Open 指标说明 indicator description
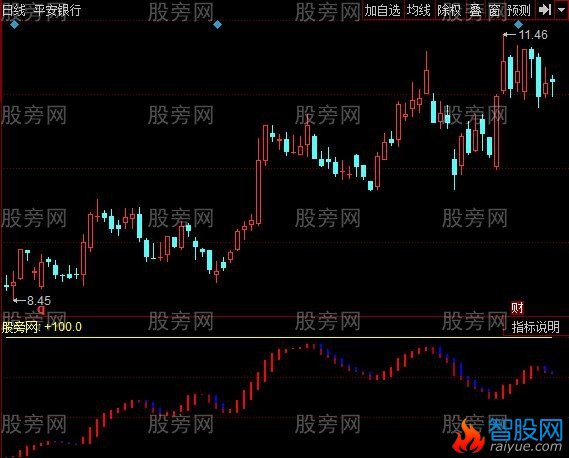 point(536,327)
